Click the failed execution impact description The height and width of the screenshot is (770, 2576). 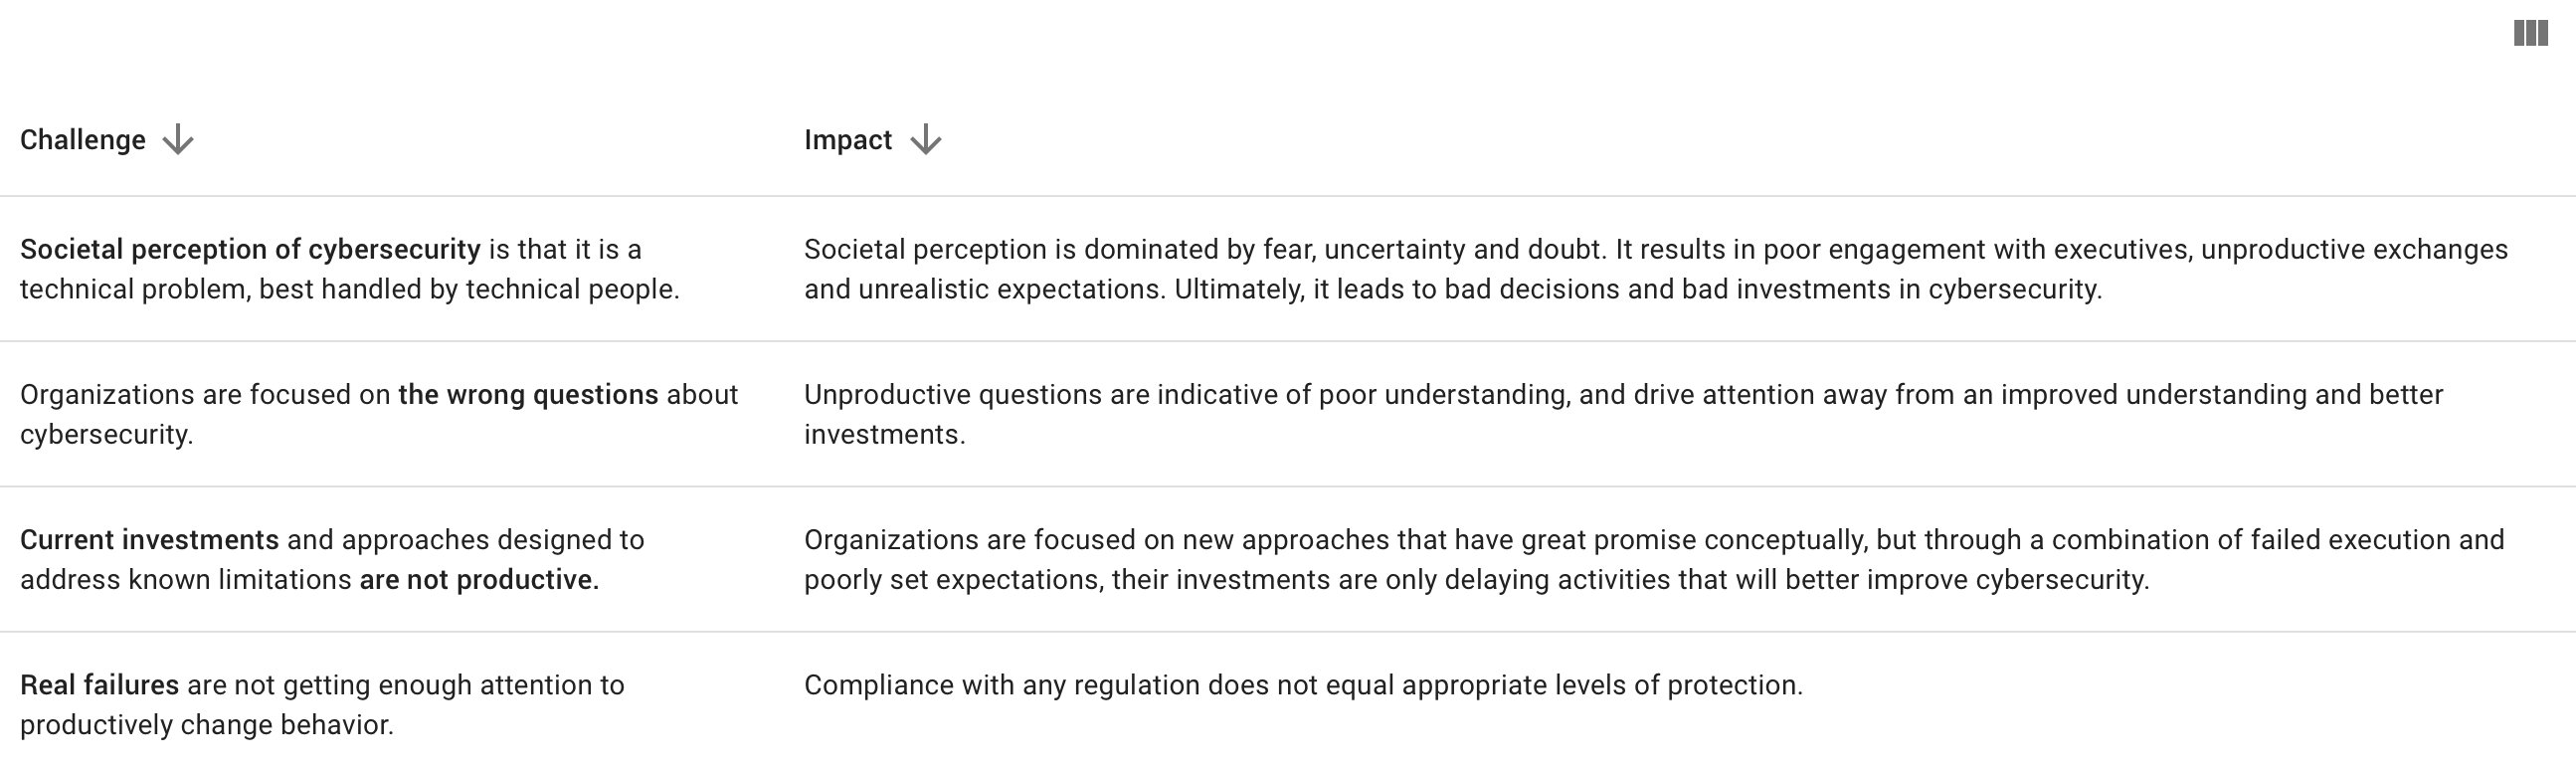pyautogui.click(x=1654, y=560)
